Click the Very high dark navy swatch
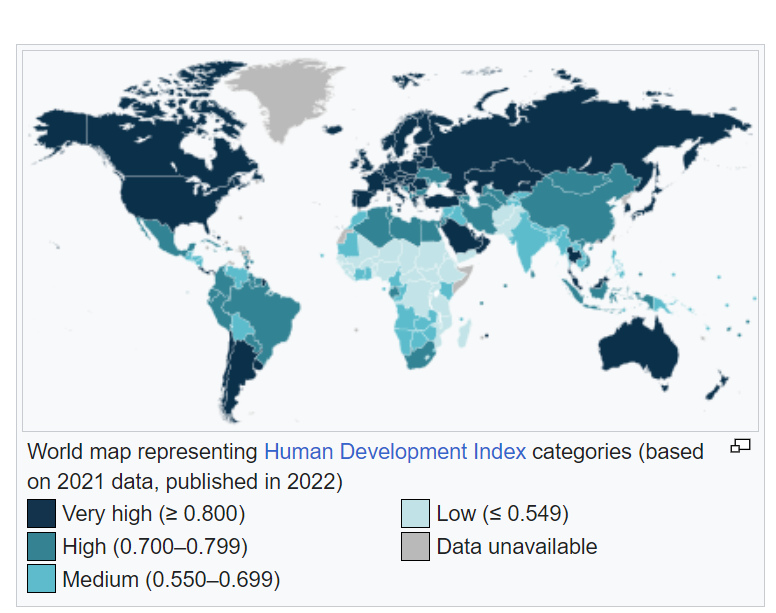The height and width of the screenshot is (613, 776). [42, 514]
